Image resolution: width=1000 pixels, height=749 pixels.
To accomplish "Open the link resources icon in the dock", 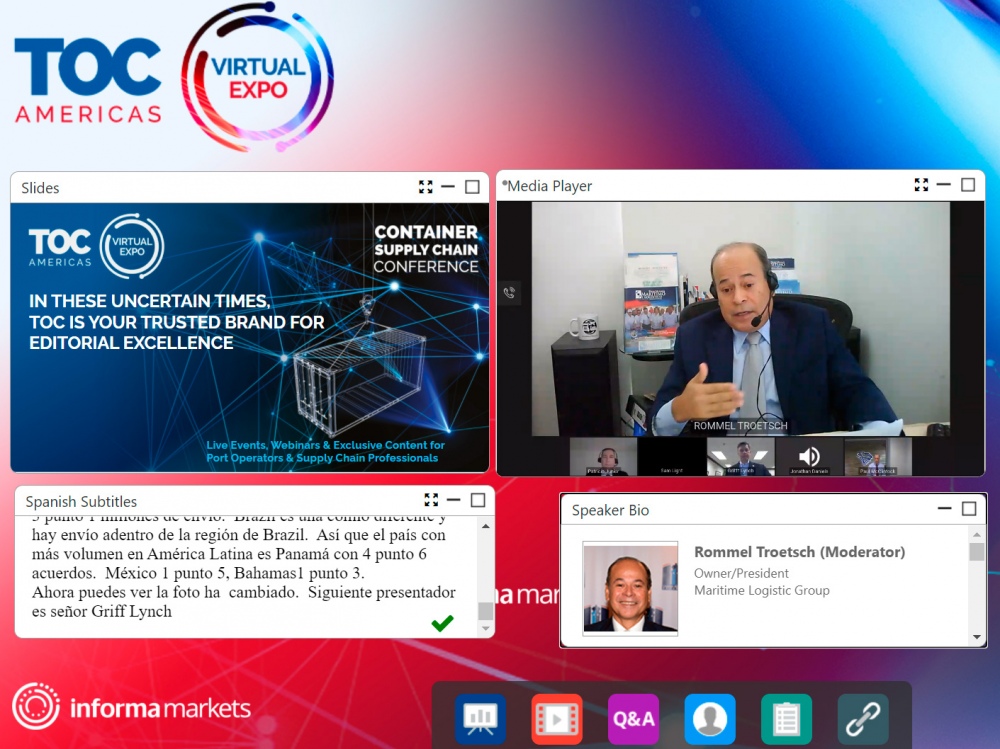I will 863,719.
